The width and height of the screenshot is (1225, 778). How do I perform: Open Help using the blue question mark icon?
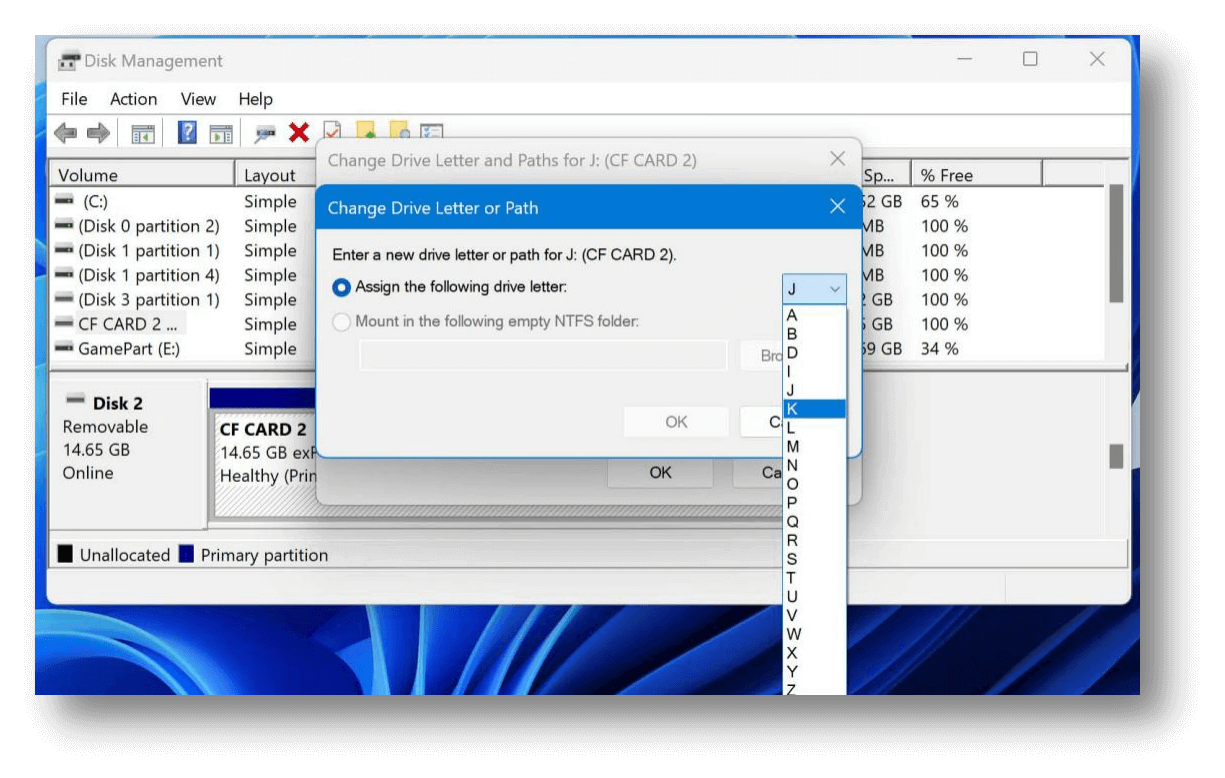(186, 131)
